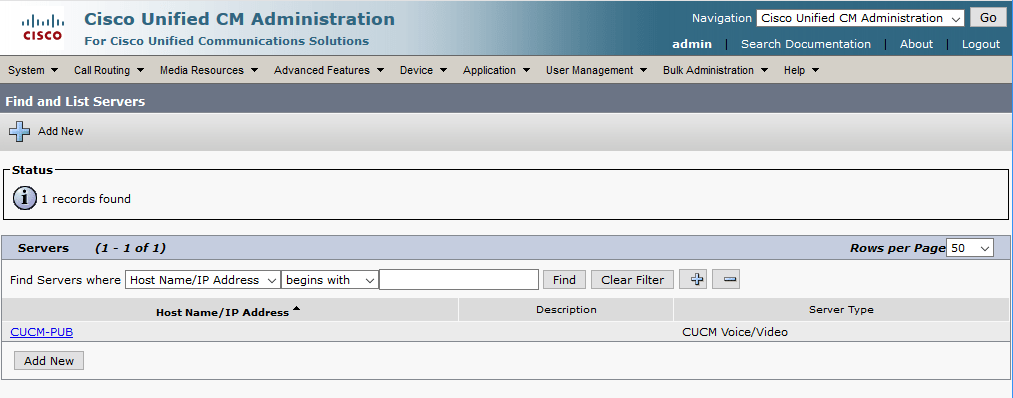1013x398 pixels.
Task: Click the About link
Action: [916, 44]
